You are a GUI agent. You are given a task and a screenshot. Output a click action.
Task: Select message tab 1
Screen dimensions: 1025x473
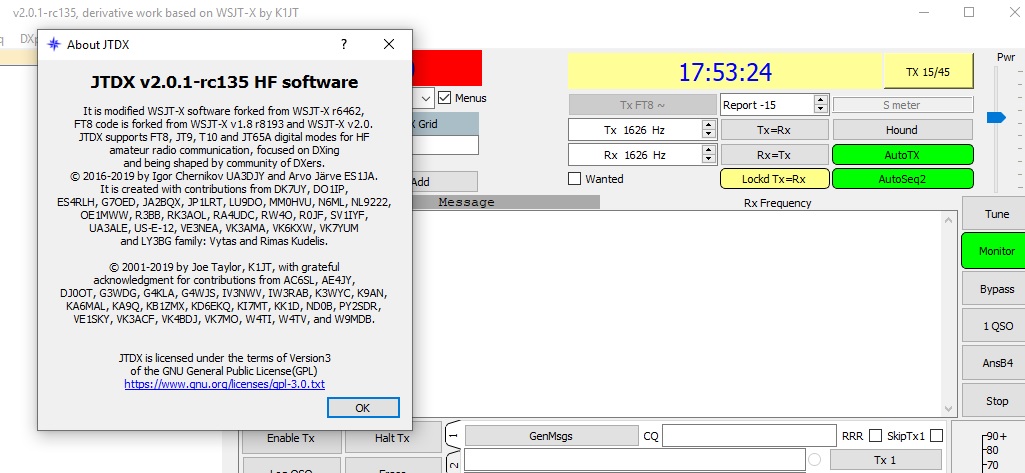[x=454, y=435]
